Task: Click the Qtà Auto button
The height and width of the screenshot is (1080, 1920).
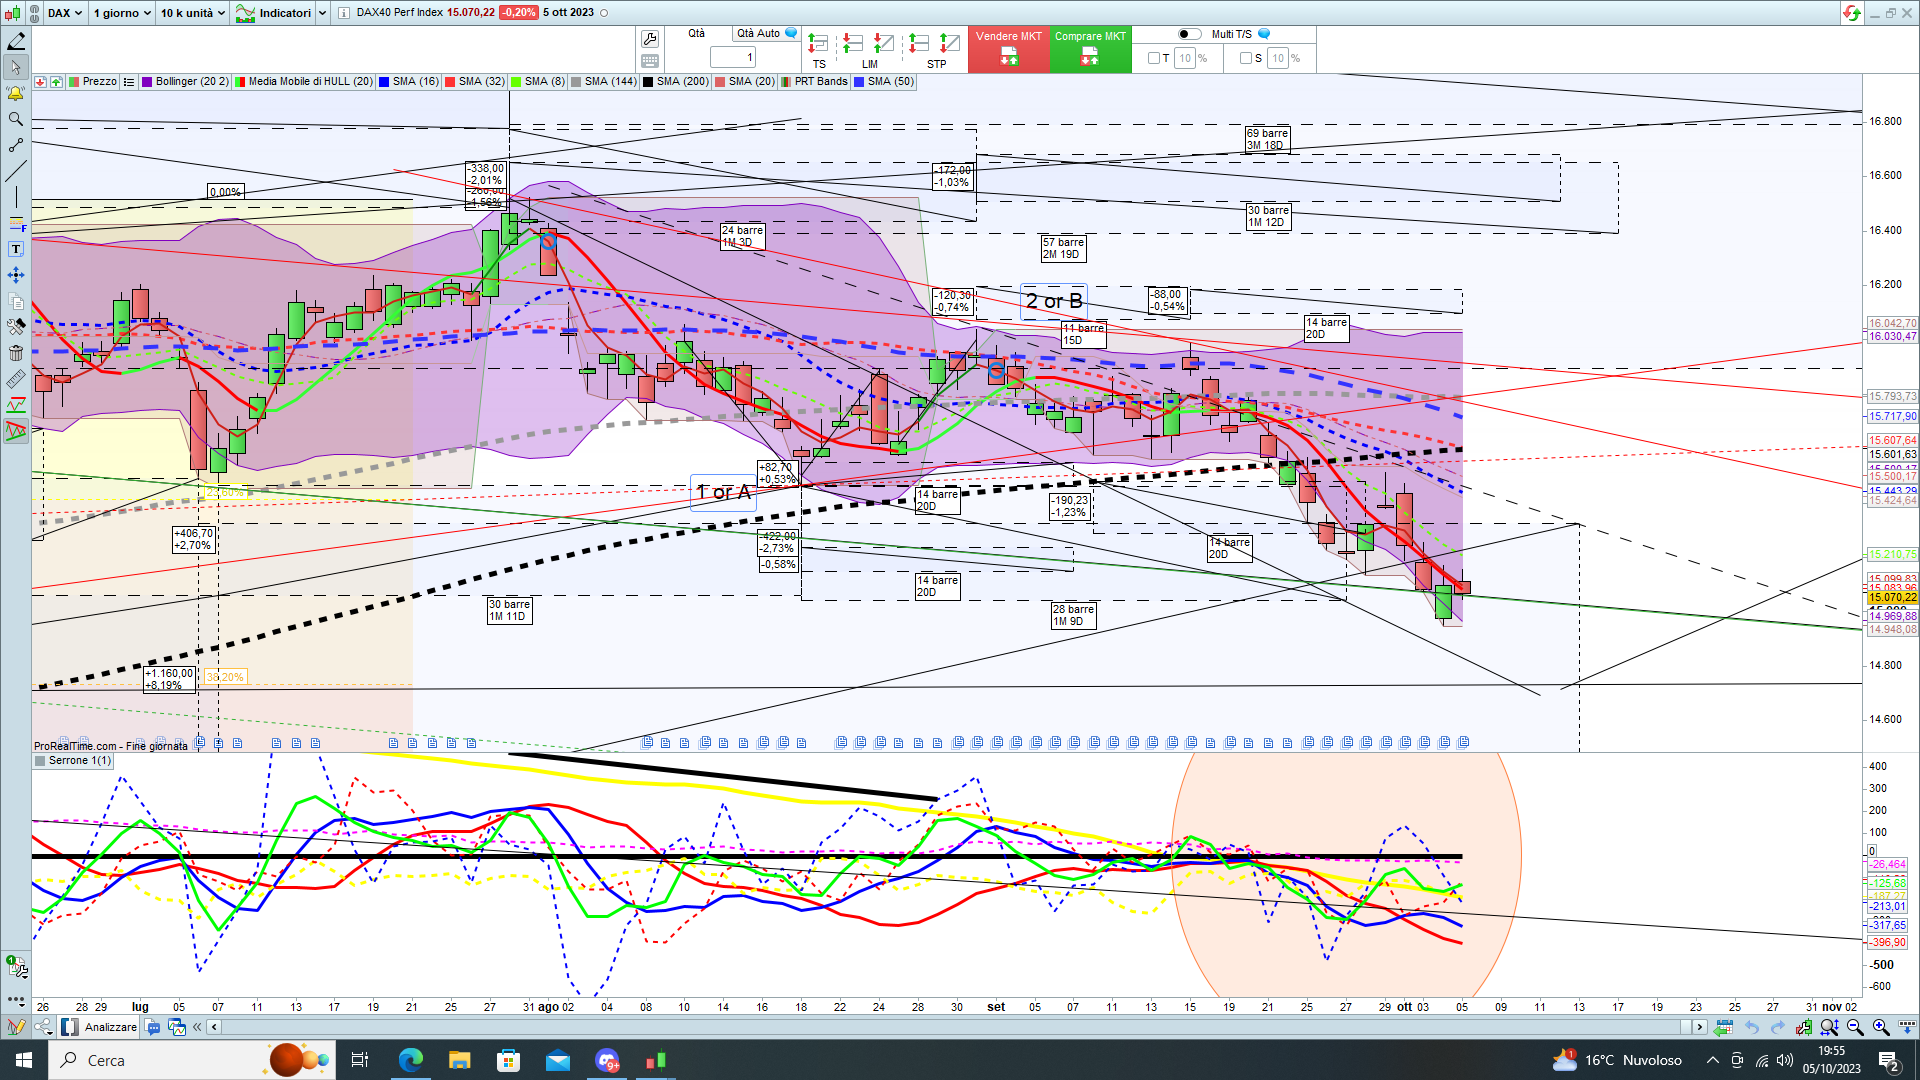Action: (766, 34)
